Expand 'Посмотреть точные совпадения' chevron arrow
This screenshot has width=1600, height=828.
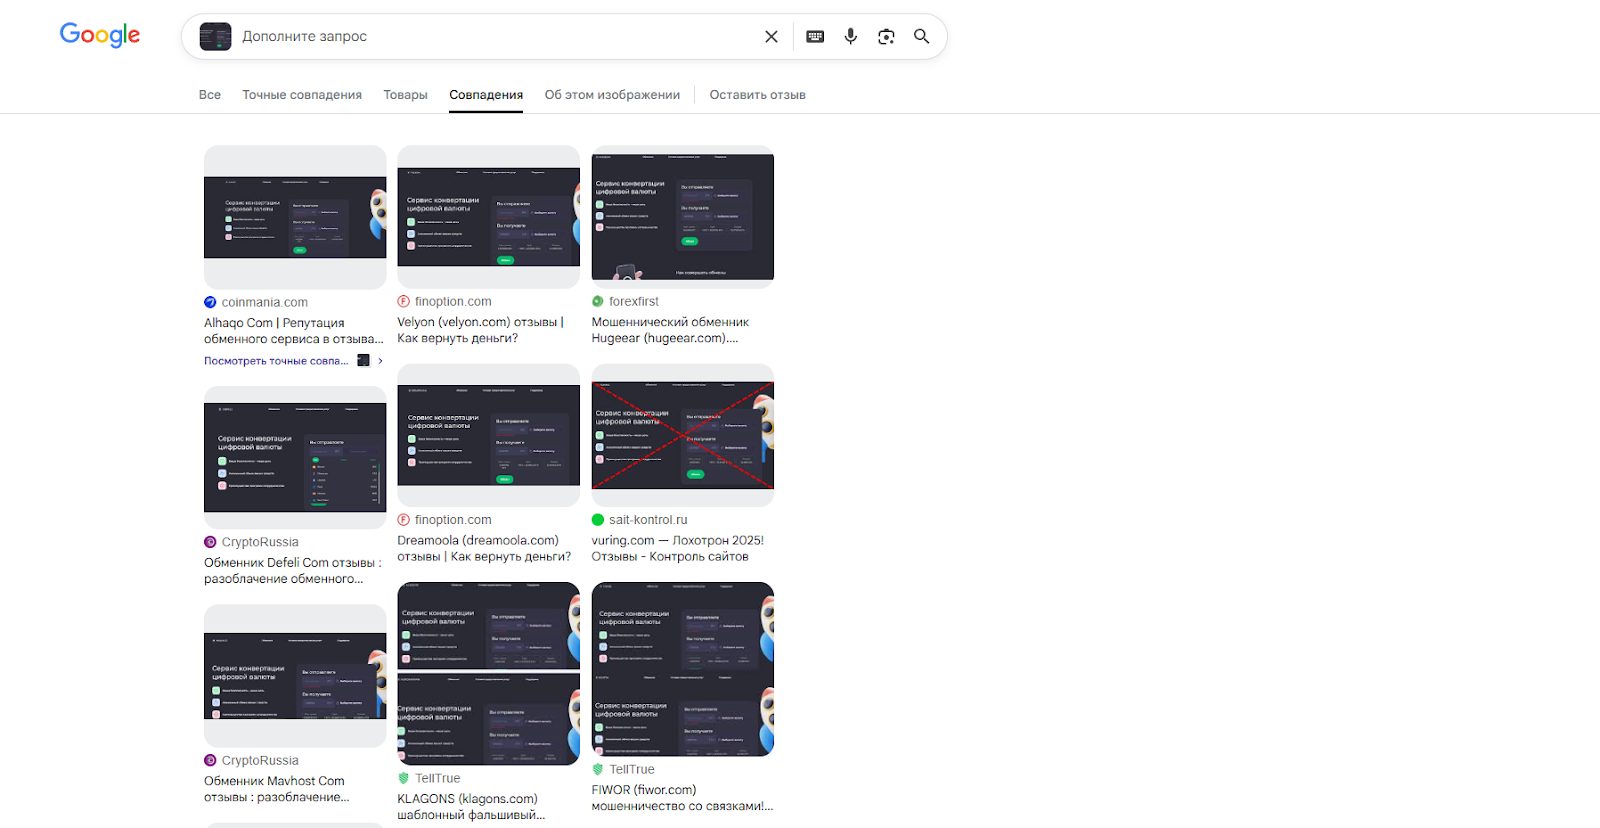pos(380,361)
